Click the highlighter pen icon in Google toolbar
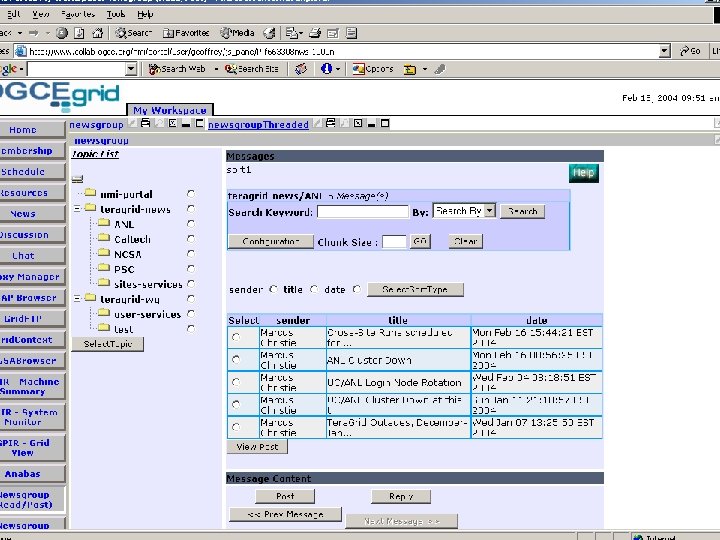 click(x=440, y=69)
